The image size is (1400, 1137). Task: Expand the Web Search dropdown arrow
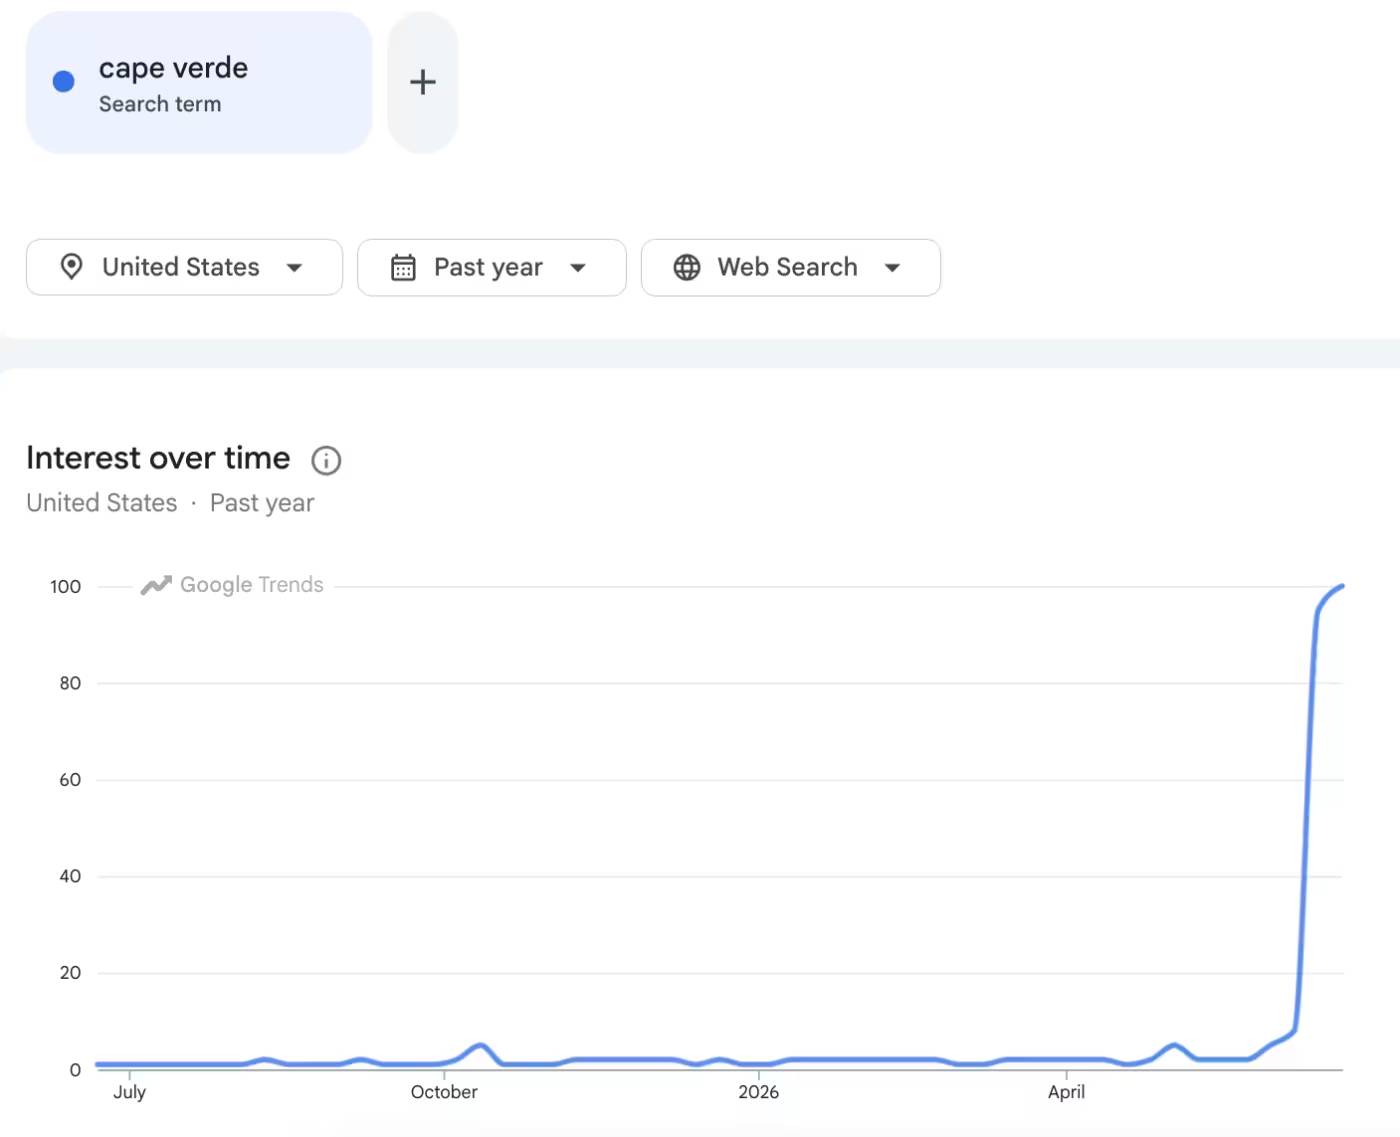pos(893,268)
